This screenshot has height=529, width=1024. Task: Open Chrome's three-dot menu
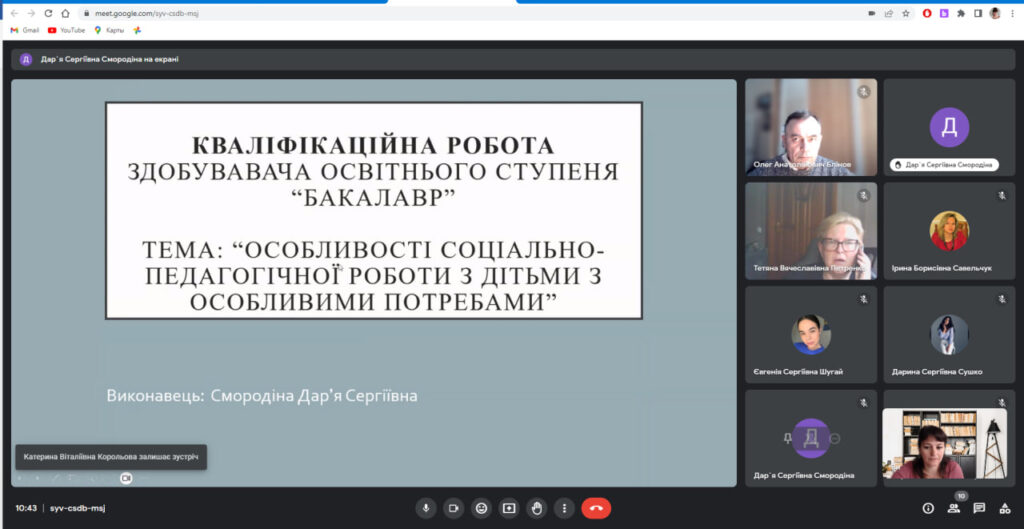[x=1012, y=13]
